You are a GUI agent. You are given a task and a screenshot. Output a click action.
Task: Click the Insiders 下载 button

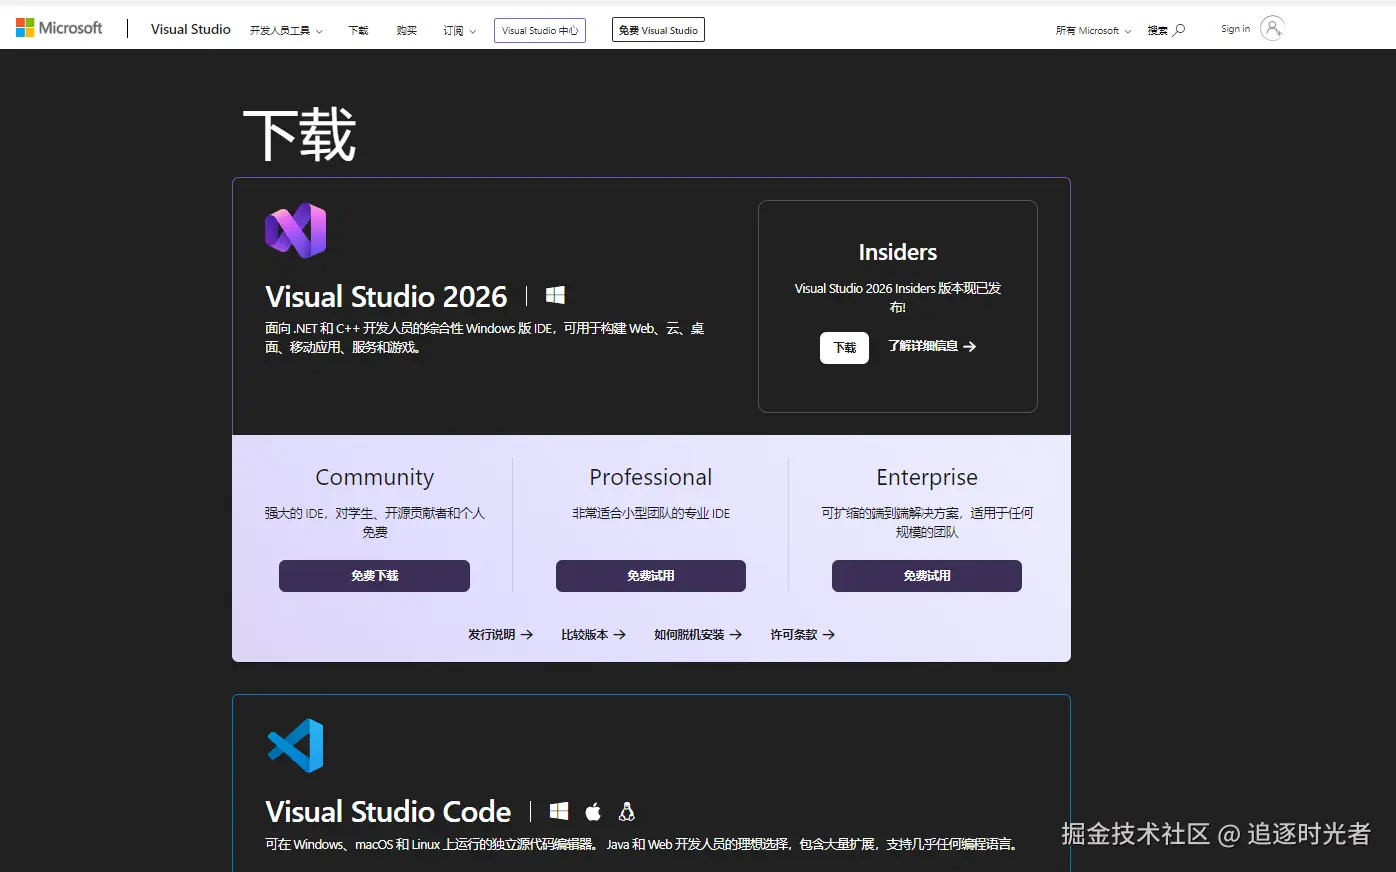844,347
